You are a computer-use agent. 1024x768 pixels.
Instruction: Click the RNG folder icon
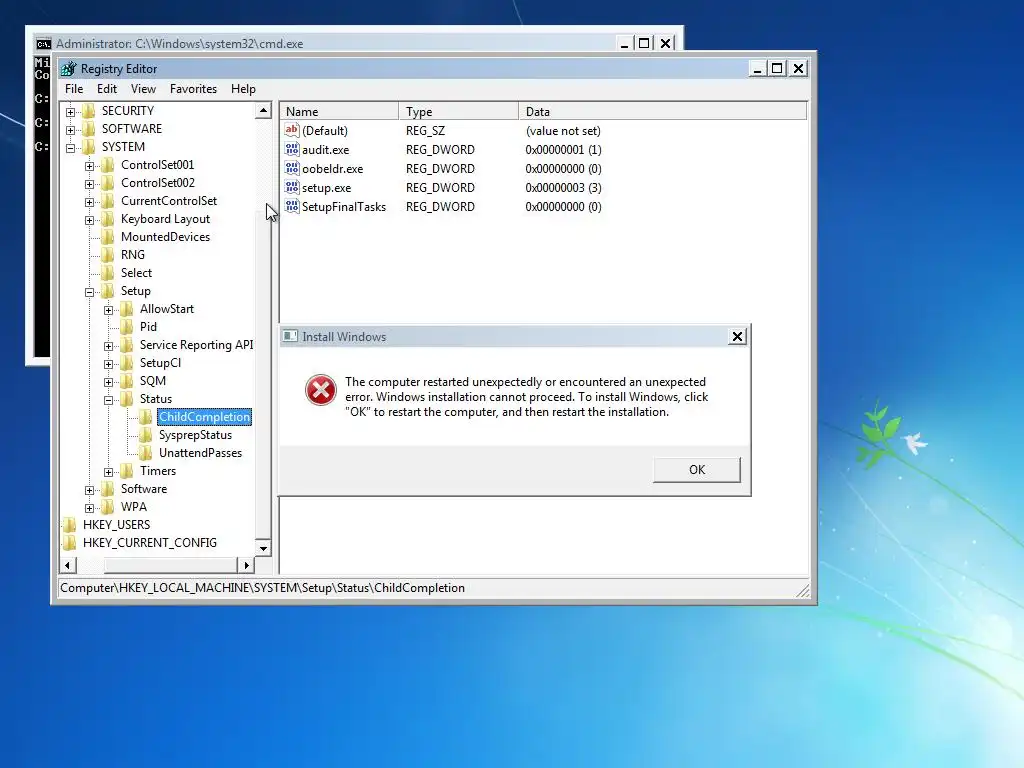tap(108, 255)
